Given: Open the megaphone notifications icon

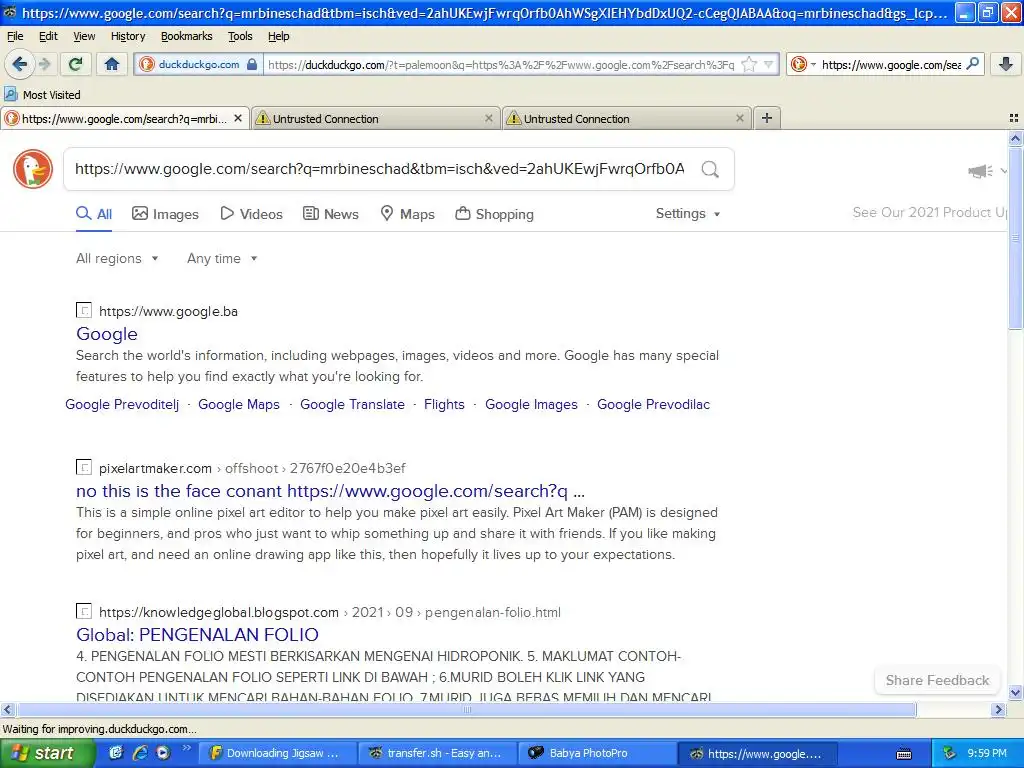Looking at the screenshot, I should pos(980,171).
